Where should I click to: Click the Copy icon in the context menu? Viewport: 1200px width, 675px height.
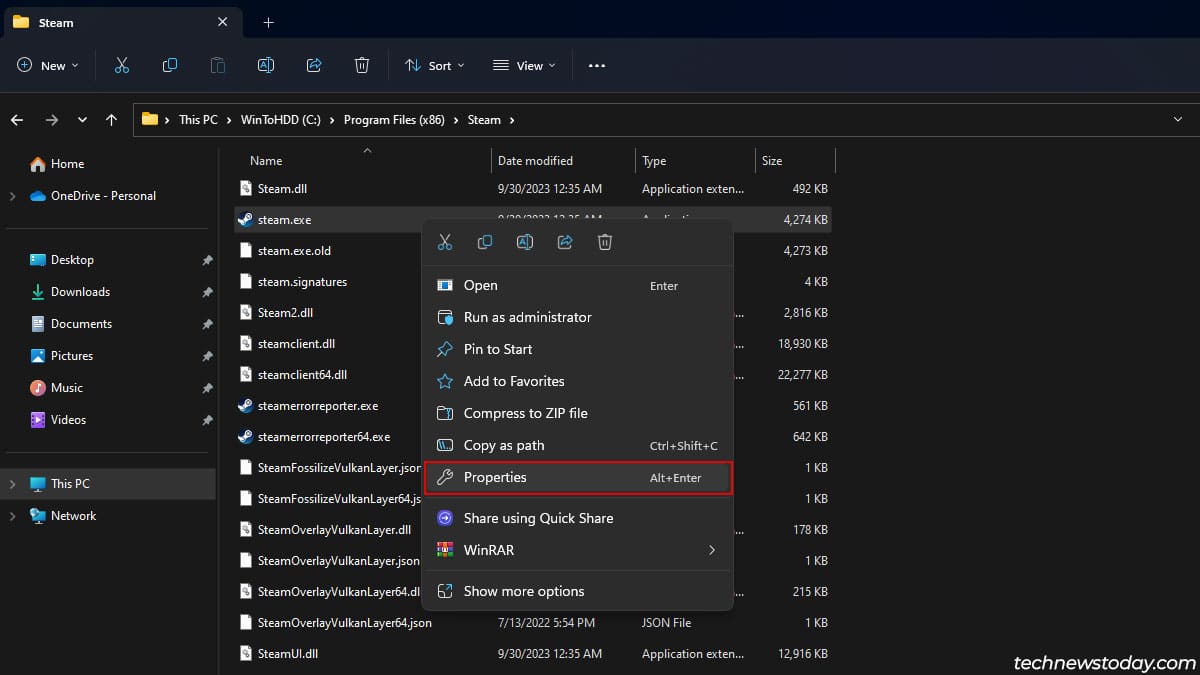485,242
